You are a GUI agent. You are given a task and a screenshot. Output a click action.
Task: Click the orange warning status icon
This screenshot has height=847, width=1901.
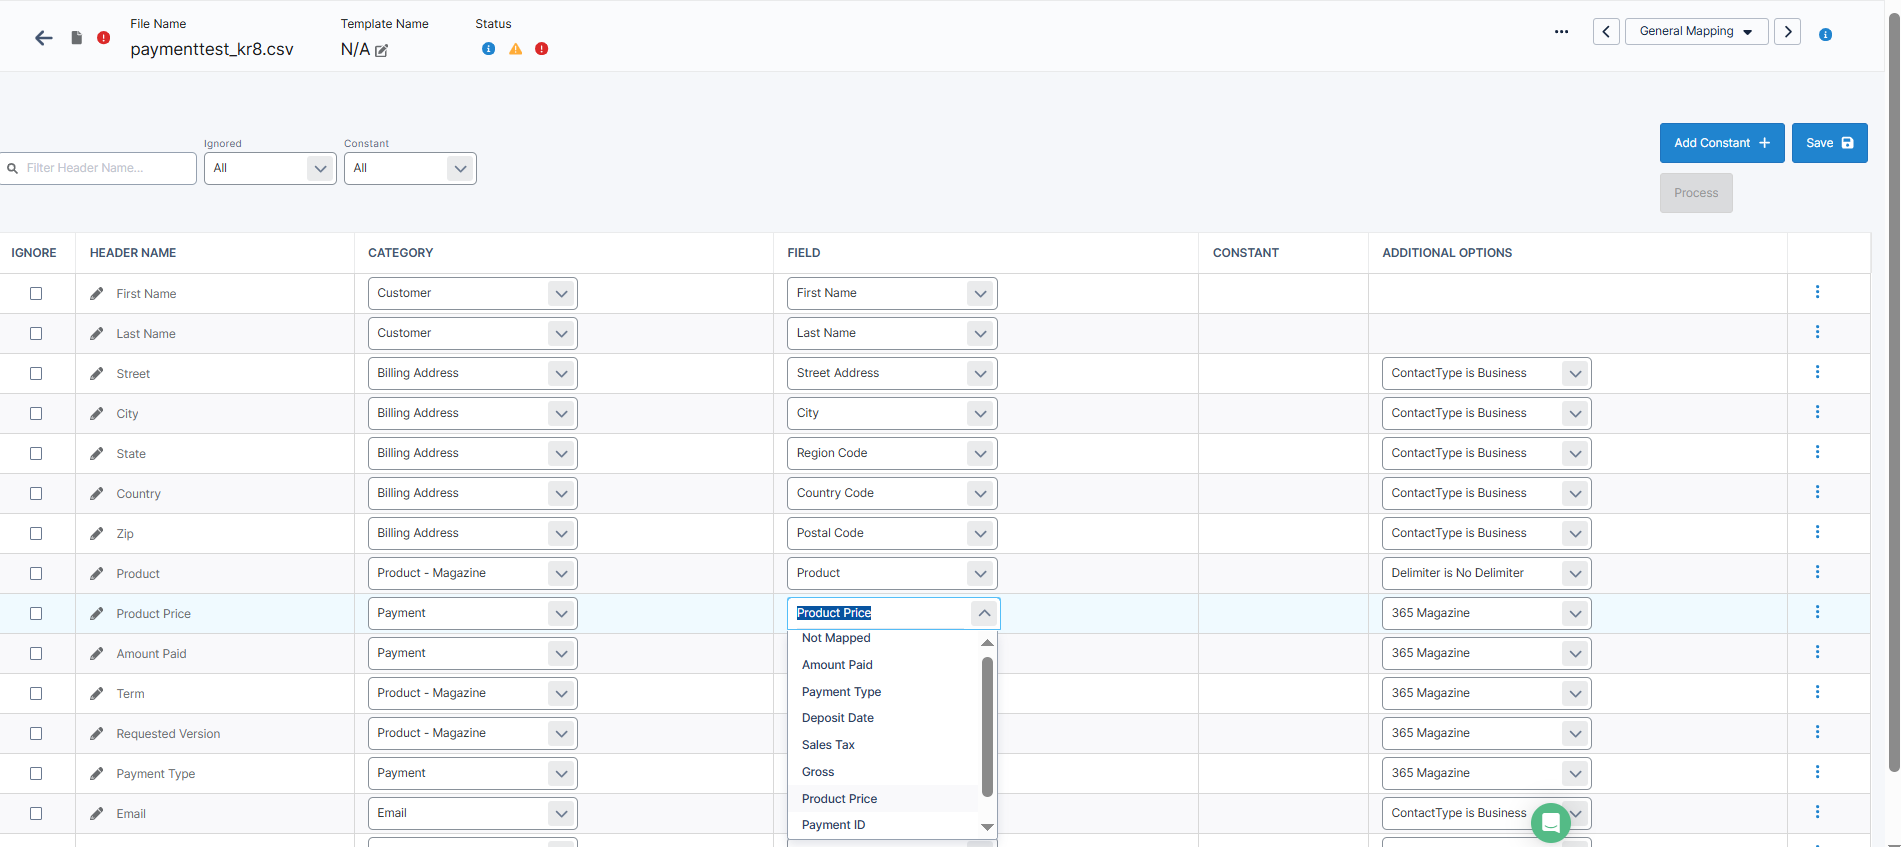(515, 49)
